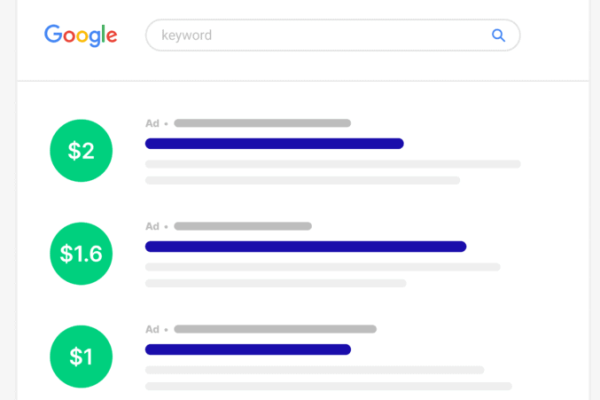This screenshot has height=400, width=600.
Task: Click the second description line of $1.6 ad
Action: pyautogui.click(x=276, y=283)
